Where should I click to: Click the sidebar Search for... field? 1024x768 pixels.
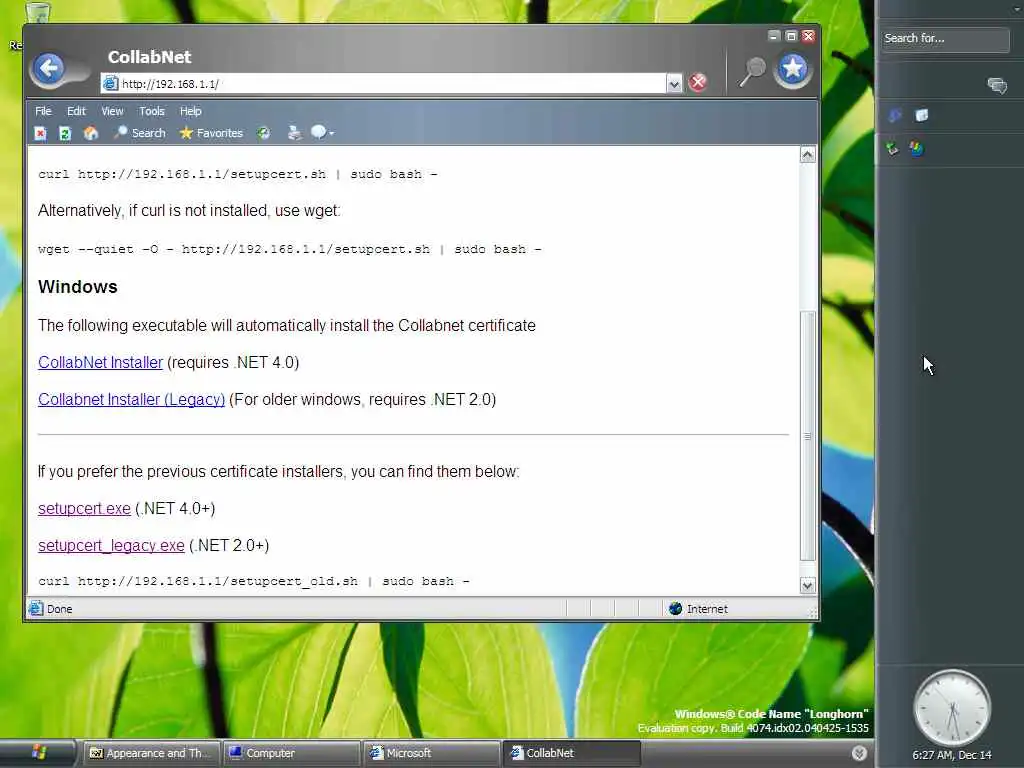click(x=944, y=39)
